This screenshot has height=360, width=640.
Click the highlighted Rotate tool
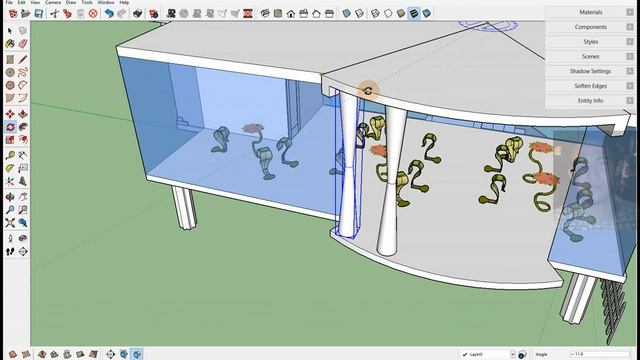point(10,127)
